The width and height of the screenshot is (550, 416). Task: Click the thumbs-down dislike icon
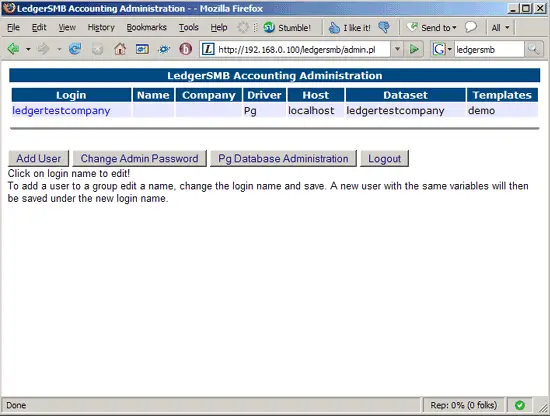coord(384,27)
